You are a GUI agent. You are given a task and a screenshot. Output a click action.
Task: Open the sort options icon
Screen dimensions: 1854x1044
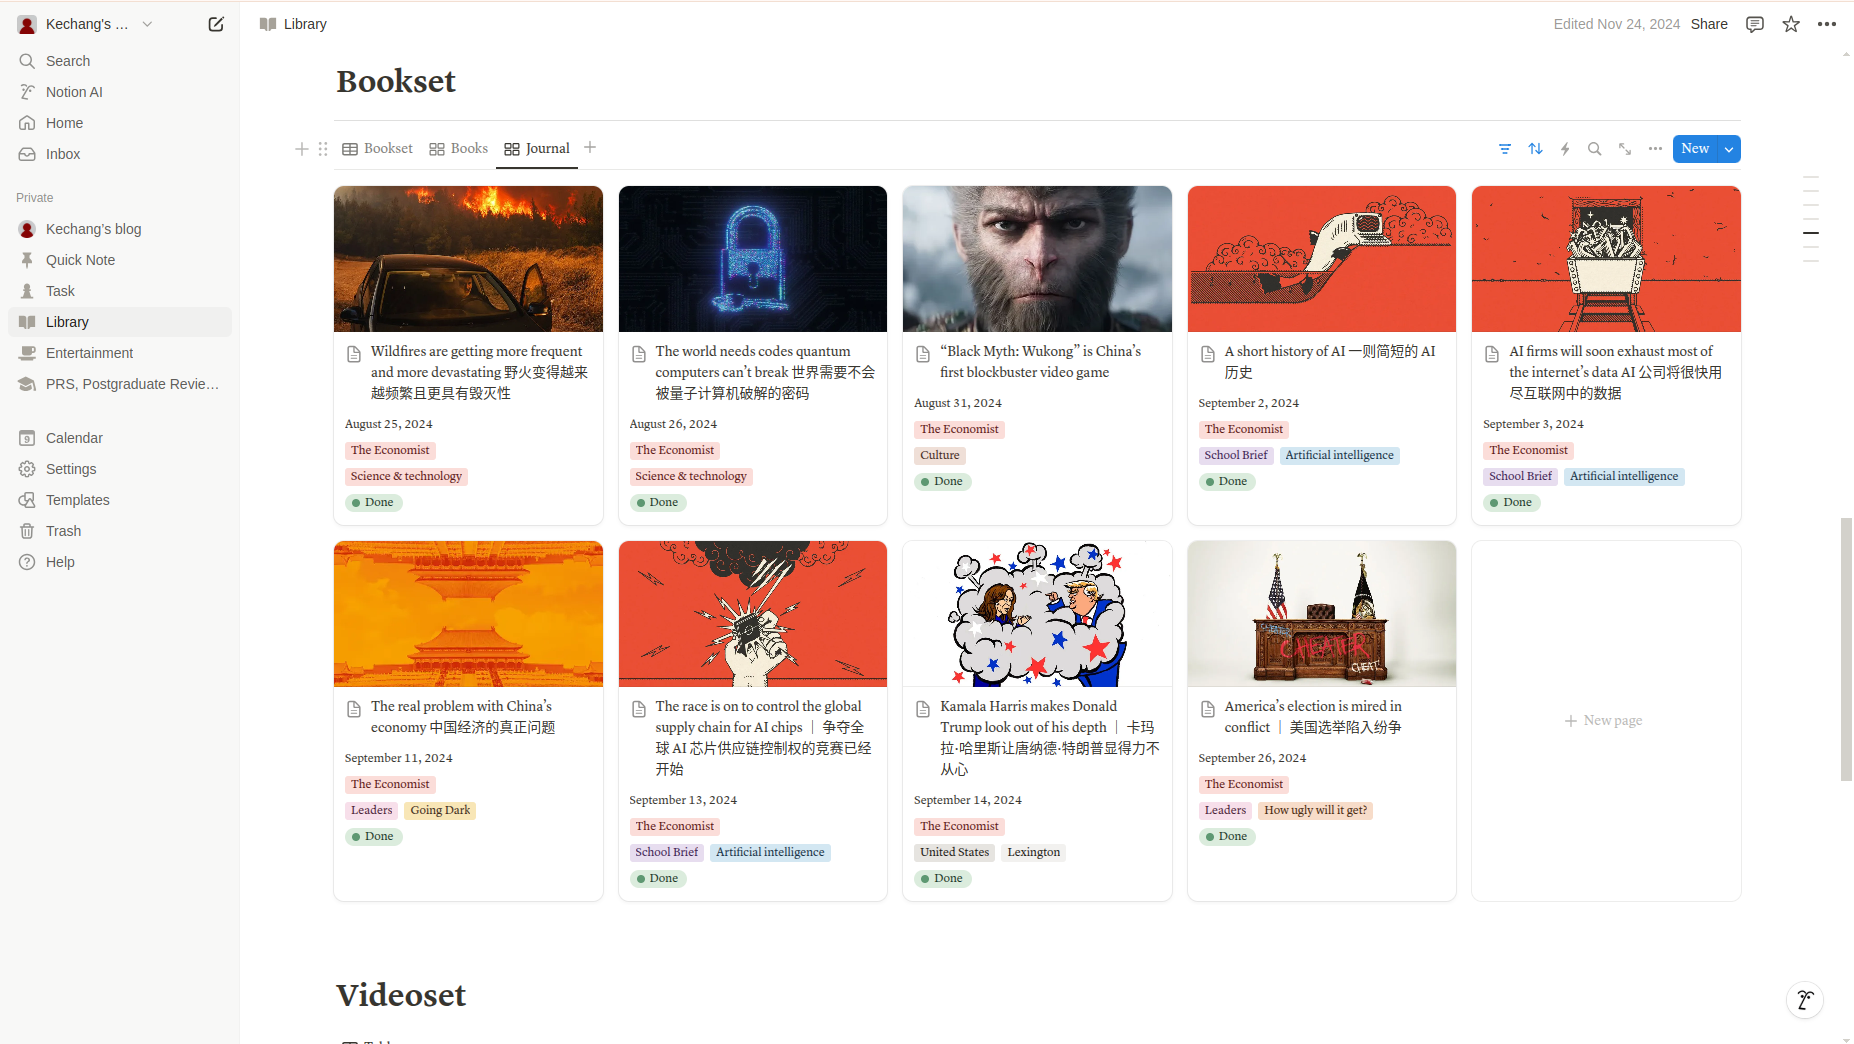click(x=1535, y=149)
